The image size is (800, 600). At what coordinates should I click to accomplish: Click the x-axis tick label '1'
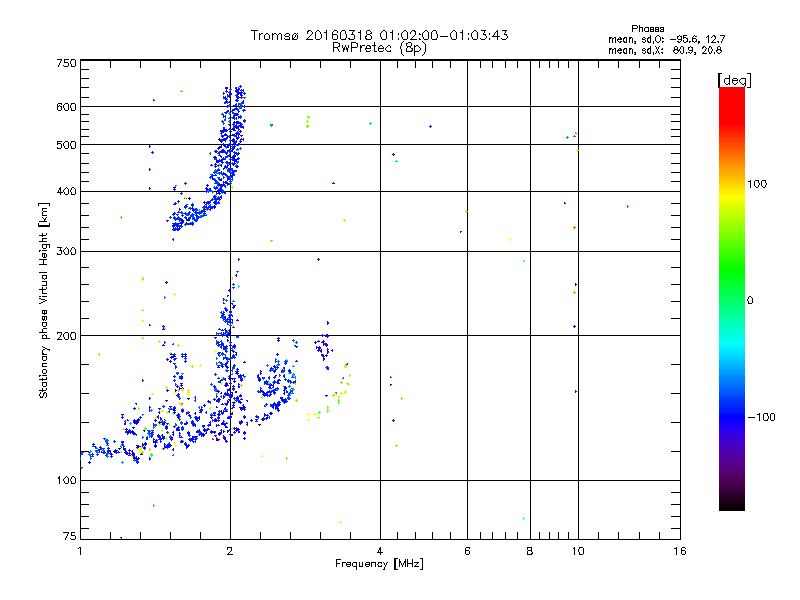pyautogui.click(x=80, y=551)
